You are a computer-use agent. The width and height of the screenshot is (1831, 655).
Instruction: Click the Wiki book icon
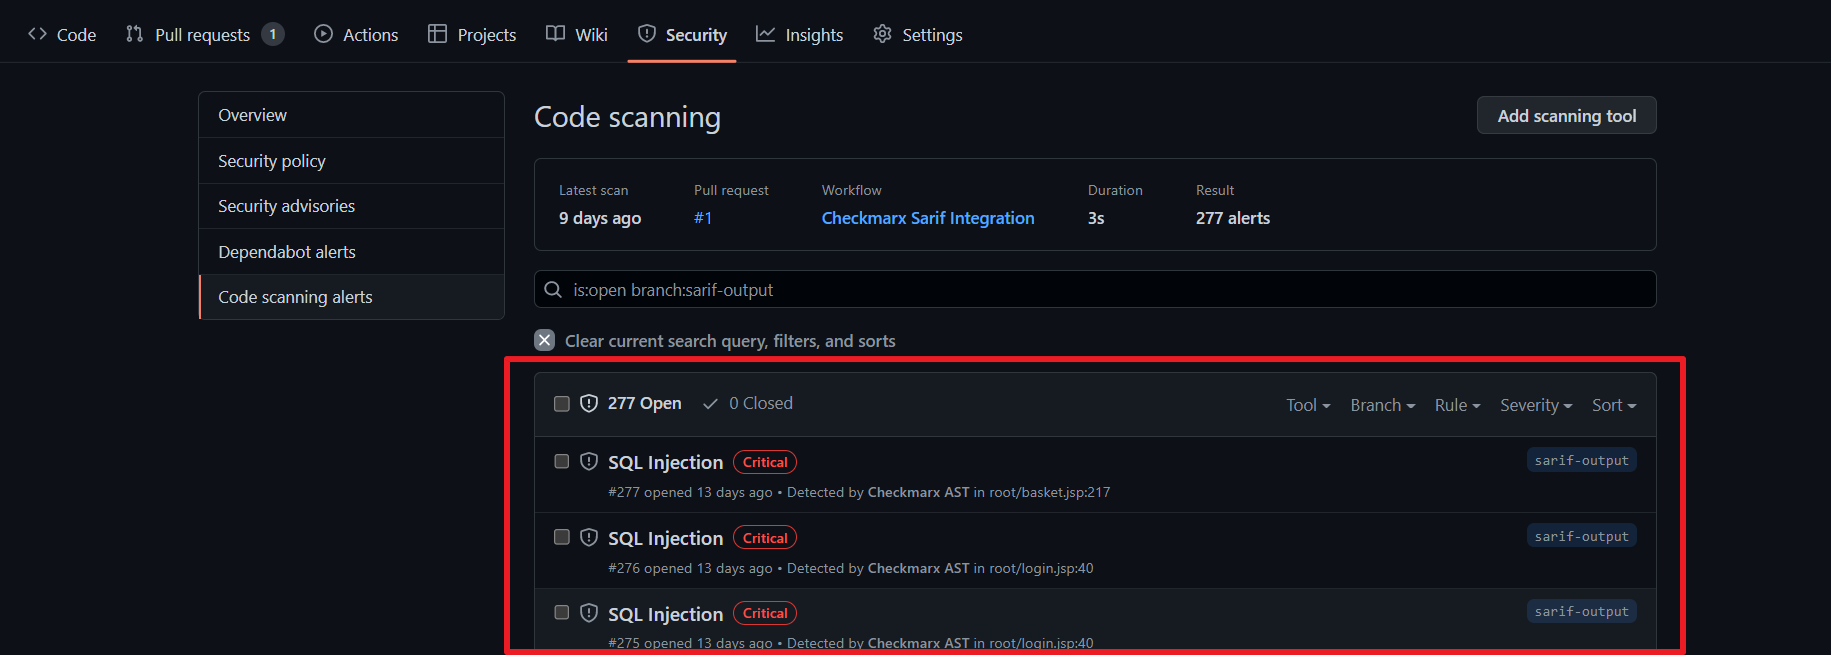click(x=555, y=34)
